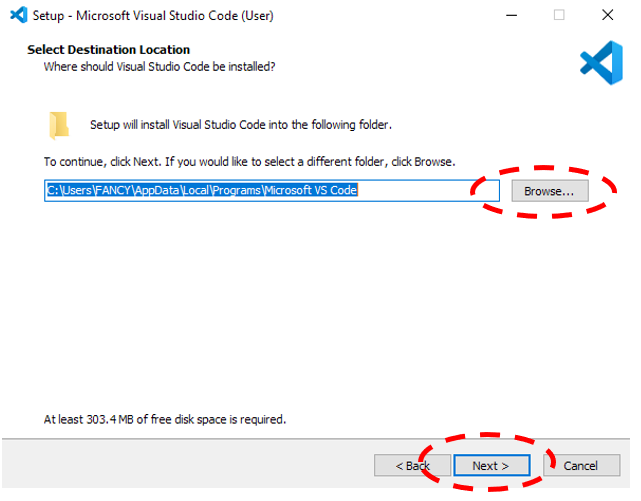Click the 'Setup will install Visual Studio Code' message
Screen dimensions: 641x501
pyautogui.click(x=240, y=125)
